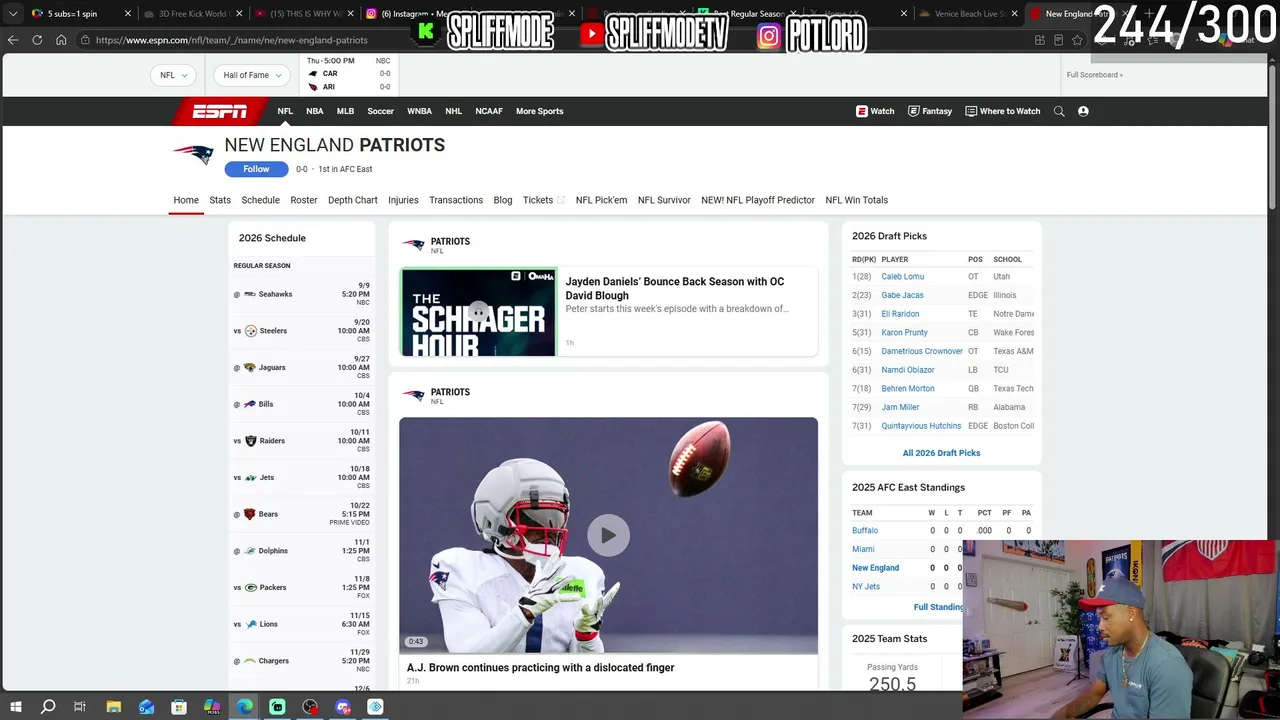Image resolution: width=1280 pixels, height=720 pixels.
Task: Open the Windows Start menu
Action: (15, 707)
